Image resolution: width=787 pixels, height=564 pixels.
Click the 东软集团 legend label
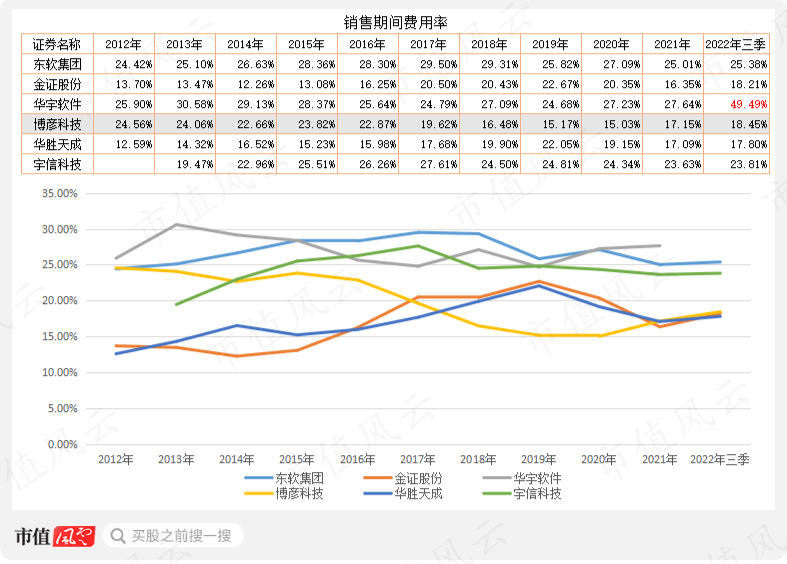299,478
